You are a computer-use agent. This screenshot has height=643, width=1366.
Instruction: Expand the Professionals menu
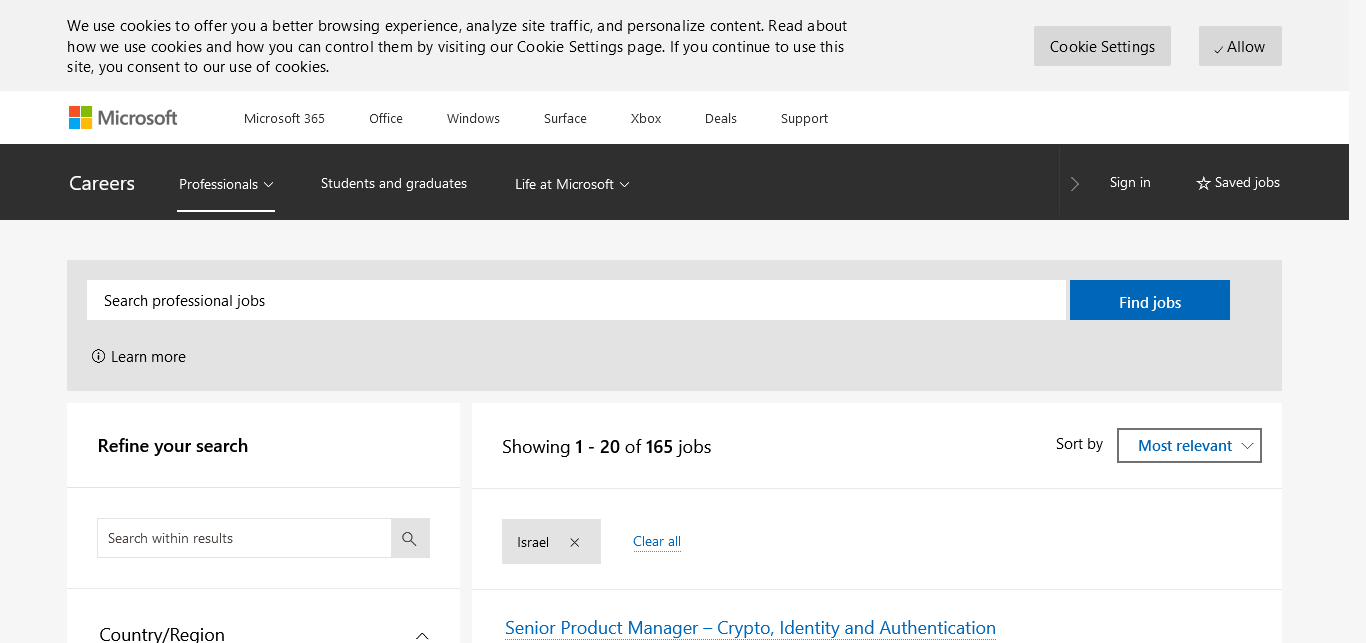pyautogui.click(x=226, y=184)
